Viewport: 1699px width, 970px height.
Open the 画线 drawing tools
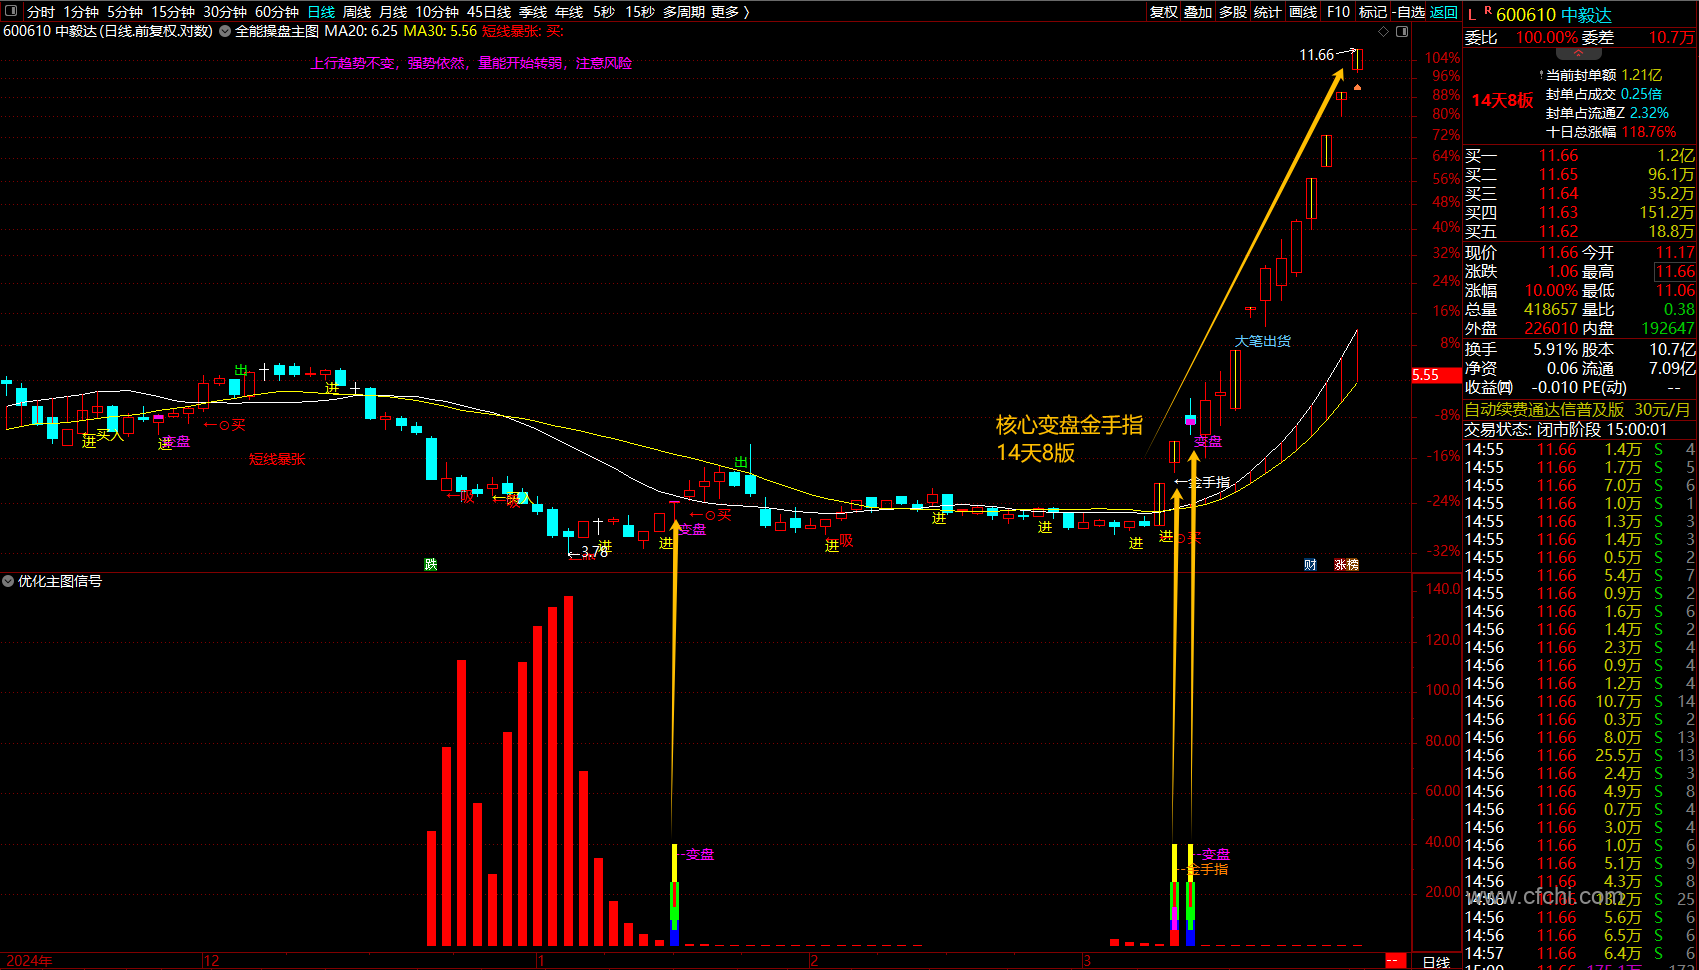(1303, 12)
